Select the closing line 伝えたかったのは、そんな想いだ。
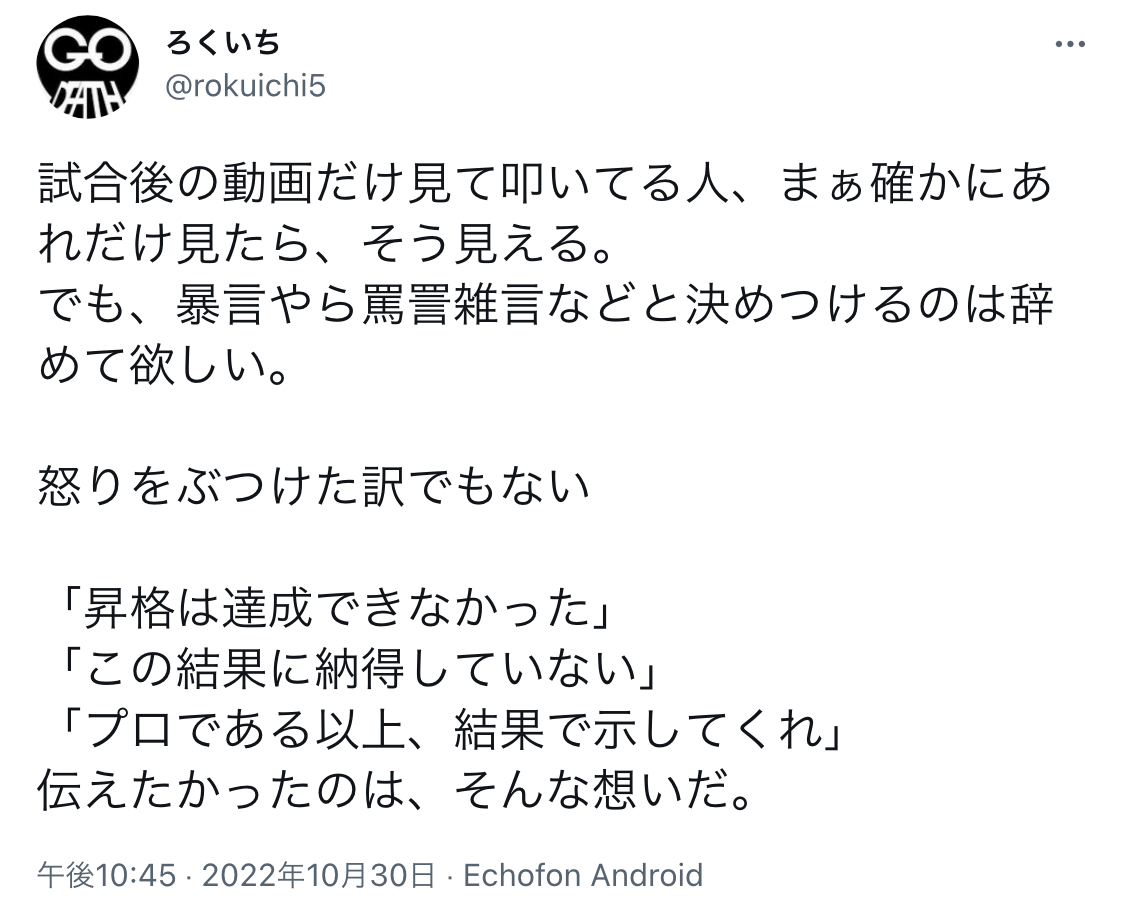 click(x=395, y=791)
